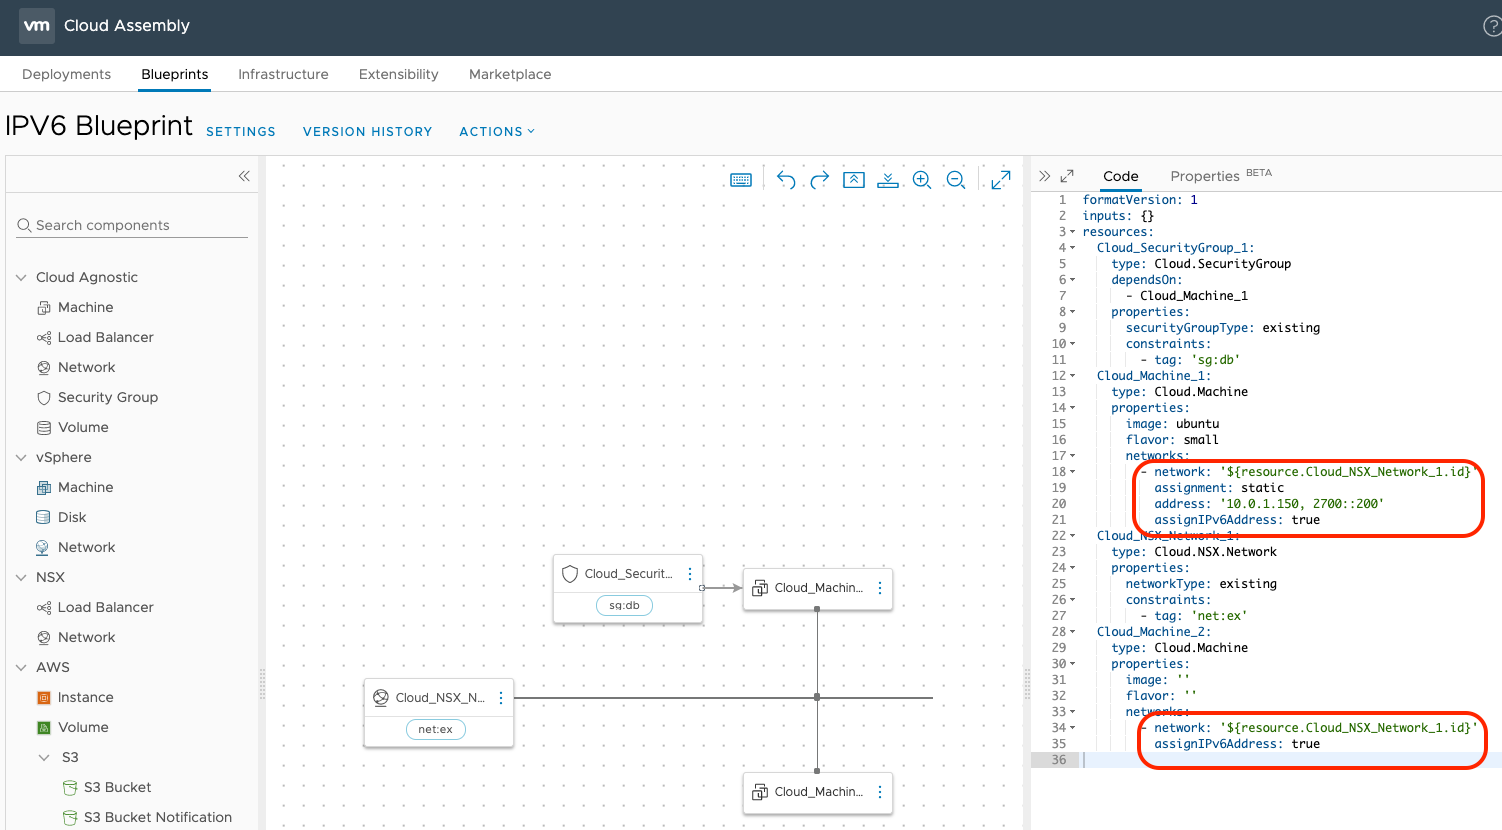Collapse the component palette with the double chevron
Viewport: 1502px width, 830px height.
pos(244,176)
